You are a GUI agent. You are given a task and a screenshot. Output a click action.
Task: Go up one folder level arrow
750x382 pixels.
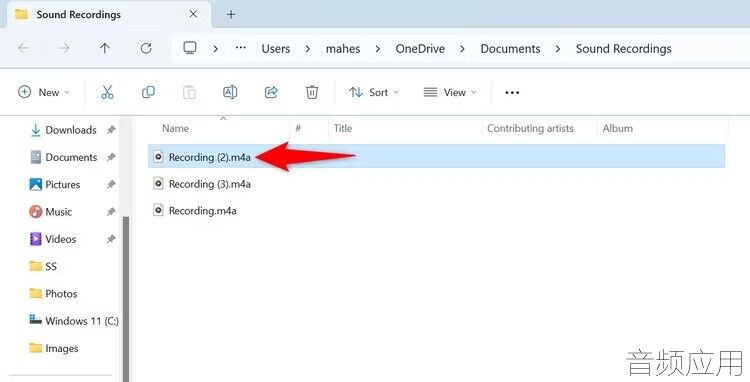105,48
